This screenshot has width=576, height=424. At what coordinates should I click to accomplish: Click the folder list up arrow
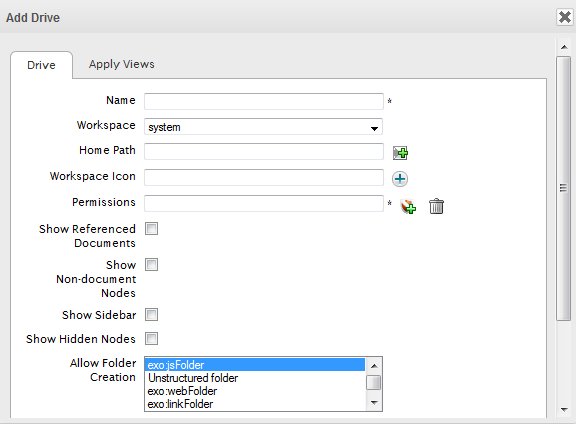[374, 366]
